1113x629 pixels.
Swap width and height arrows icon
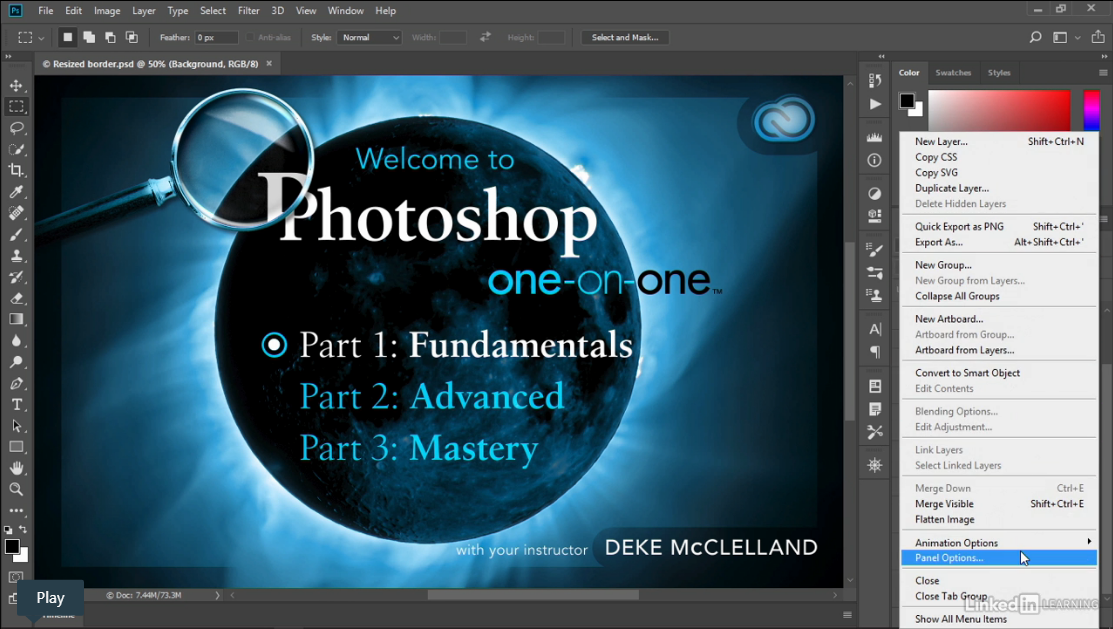[x=486, y=37]
